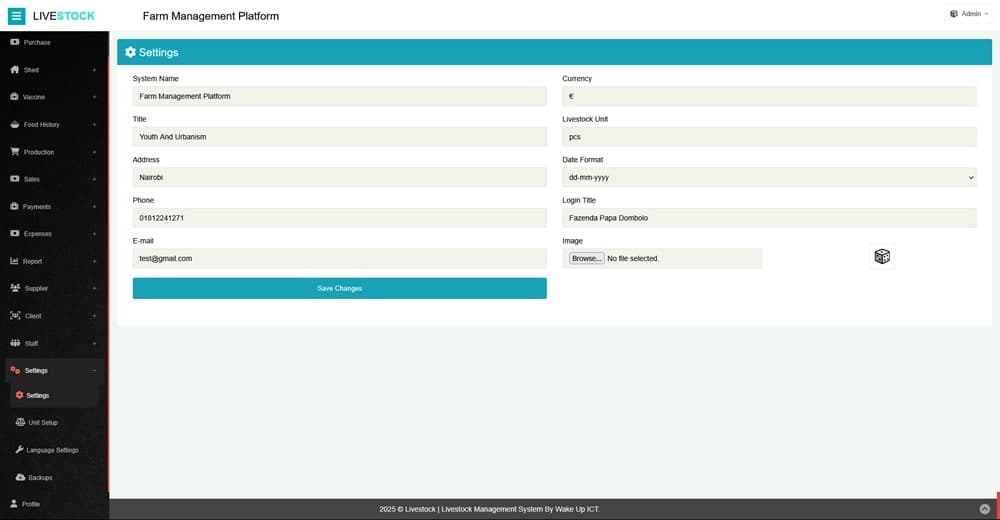
Task: Click the hamburger menu toggle icon
Action: (16, 16)
